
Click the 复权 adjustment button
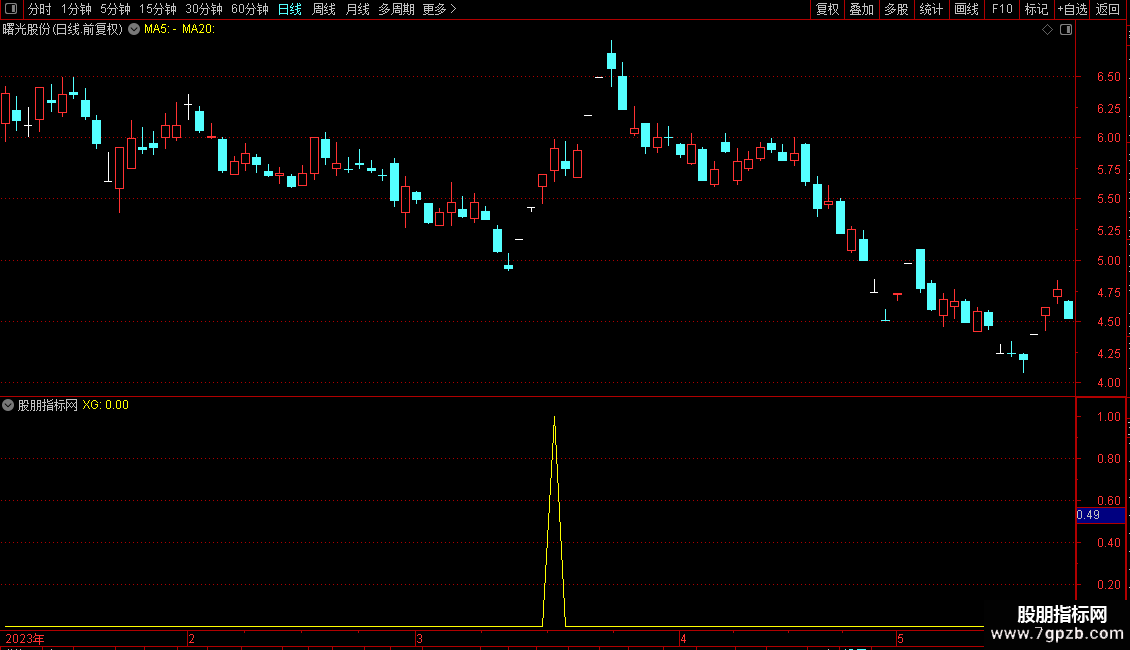827,9
